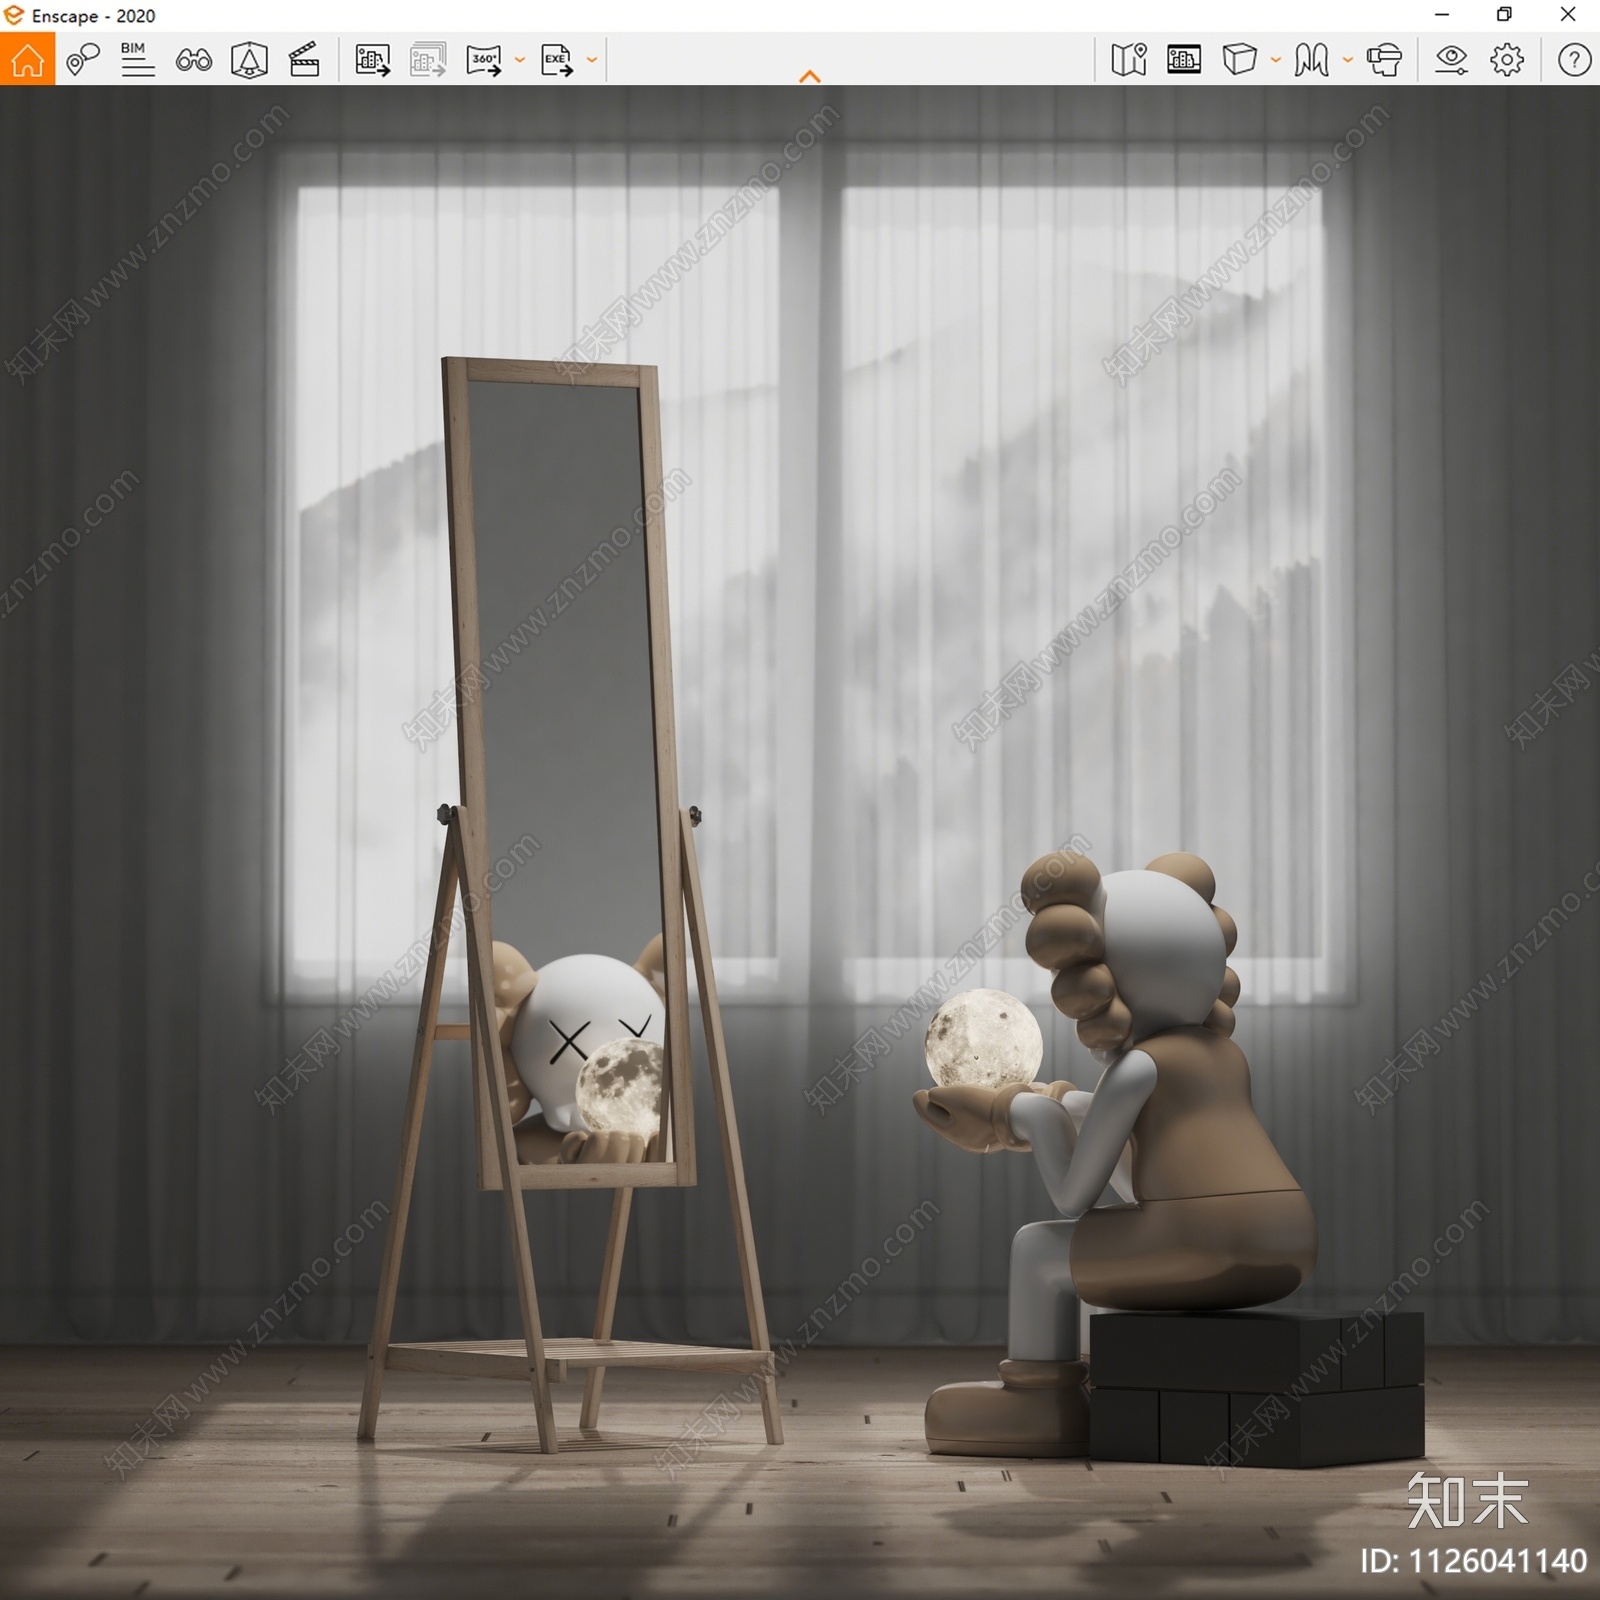The width and height of the screenshot is (1600, 1600).
Task: Expand the EXE export dropdown arrow
Action: click(592, 60)
